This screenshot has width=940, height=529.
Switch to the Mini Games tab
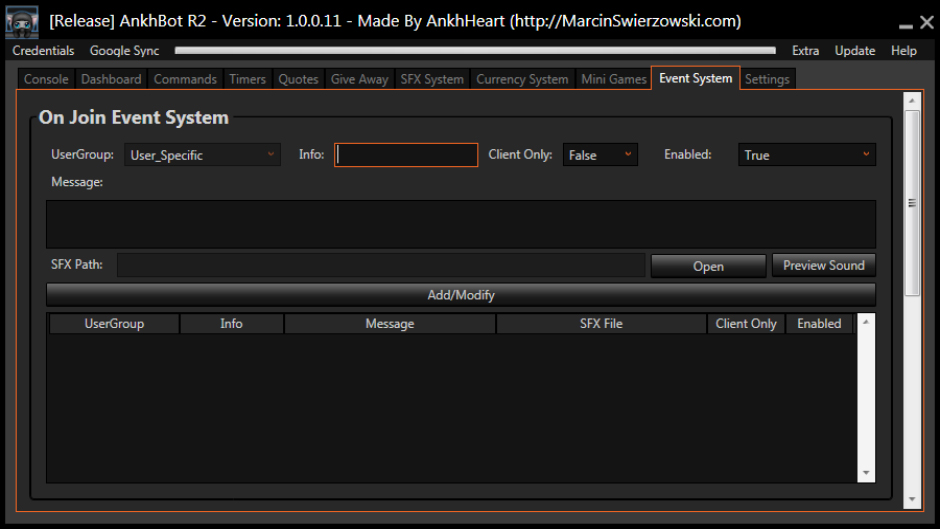[x=614, y=79]
